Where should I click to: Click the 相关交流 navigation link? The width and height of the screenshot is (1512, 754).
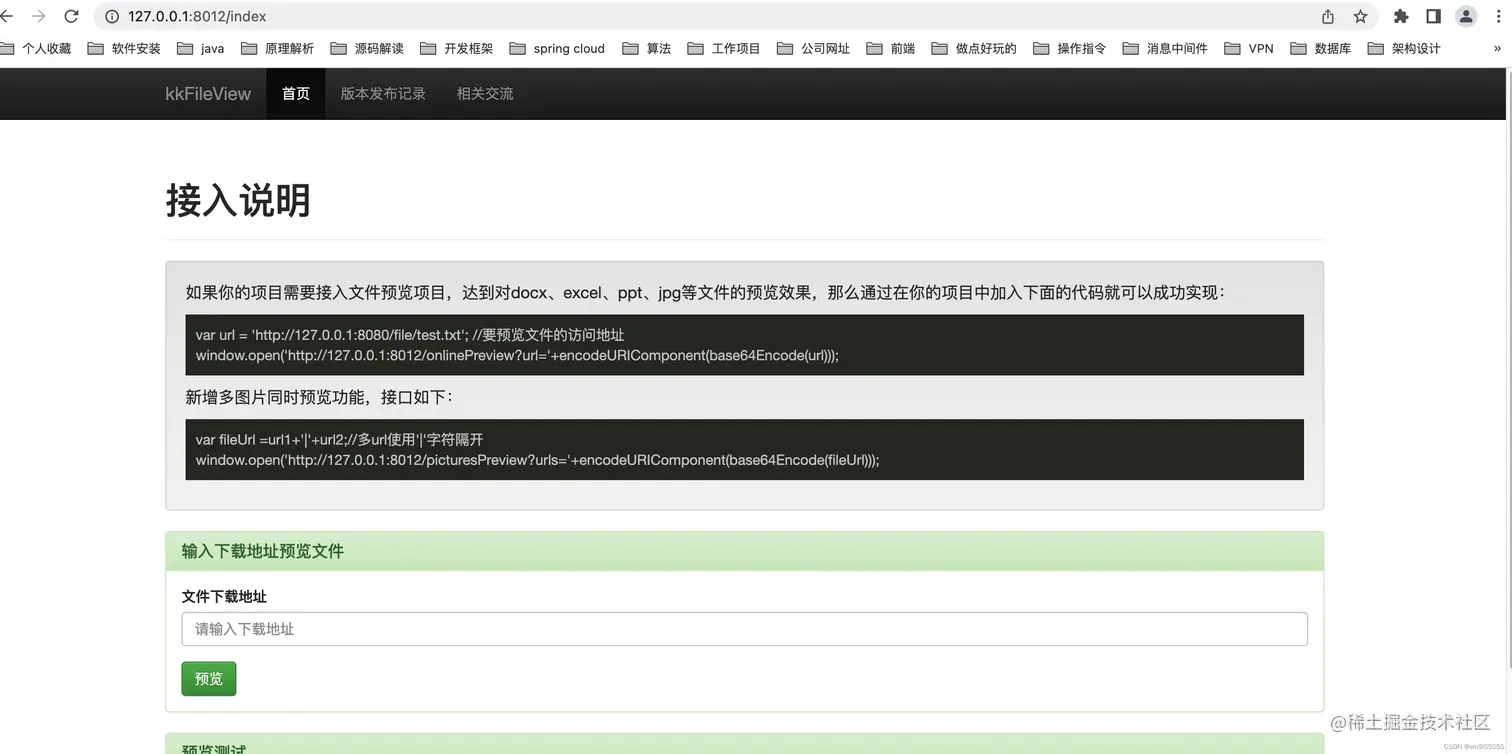point(484,93)
